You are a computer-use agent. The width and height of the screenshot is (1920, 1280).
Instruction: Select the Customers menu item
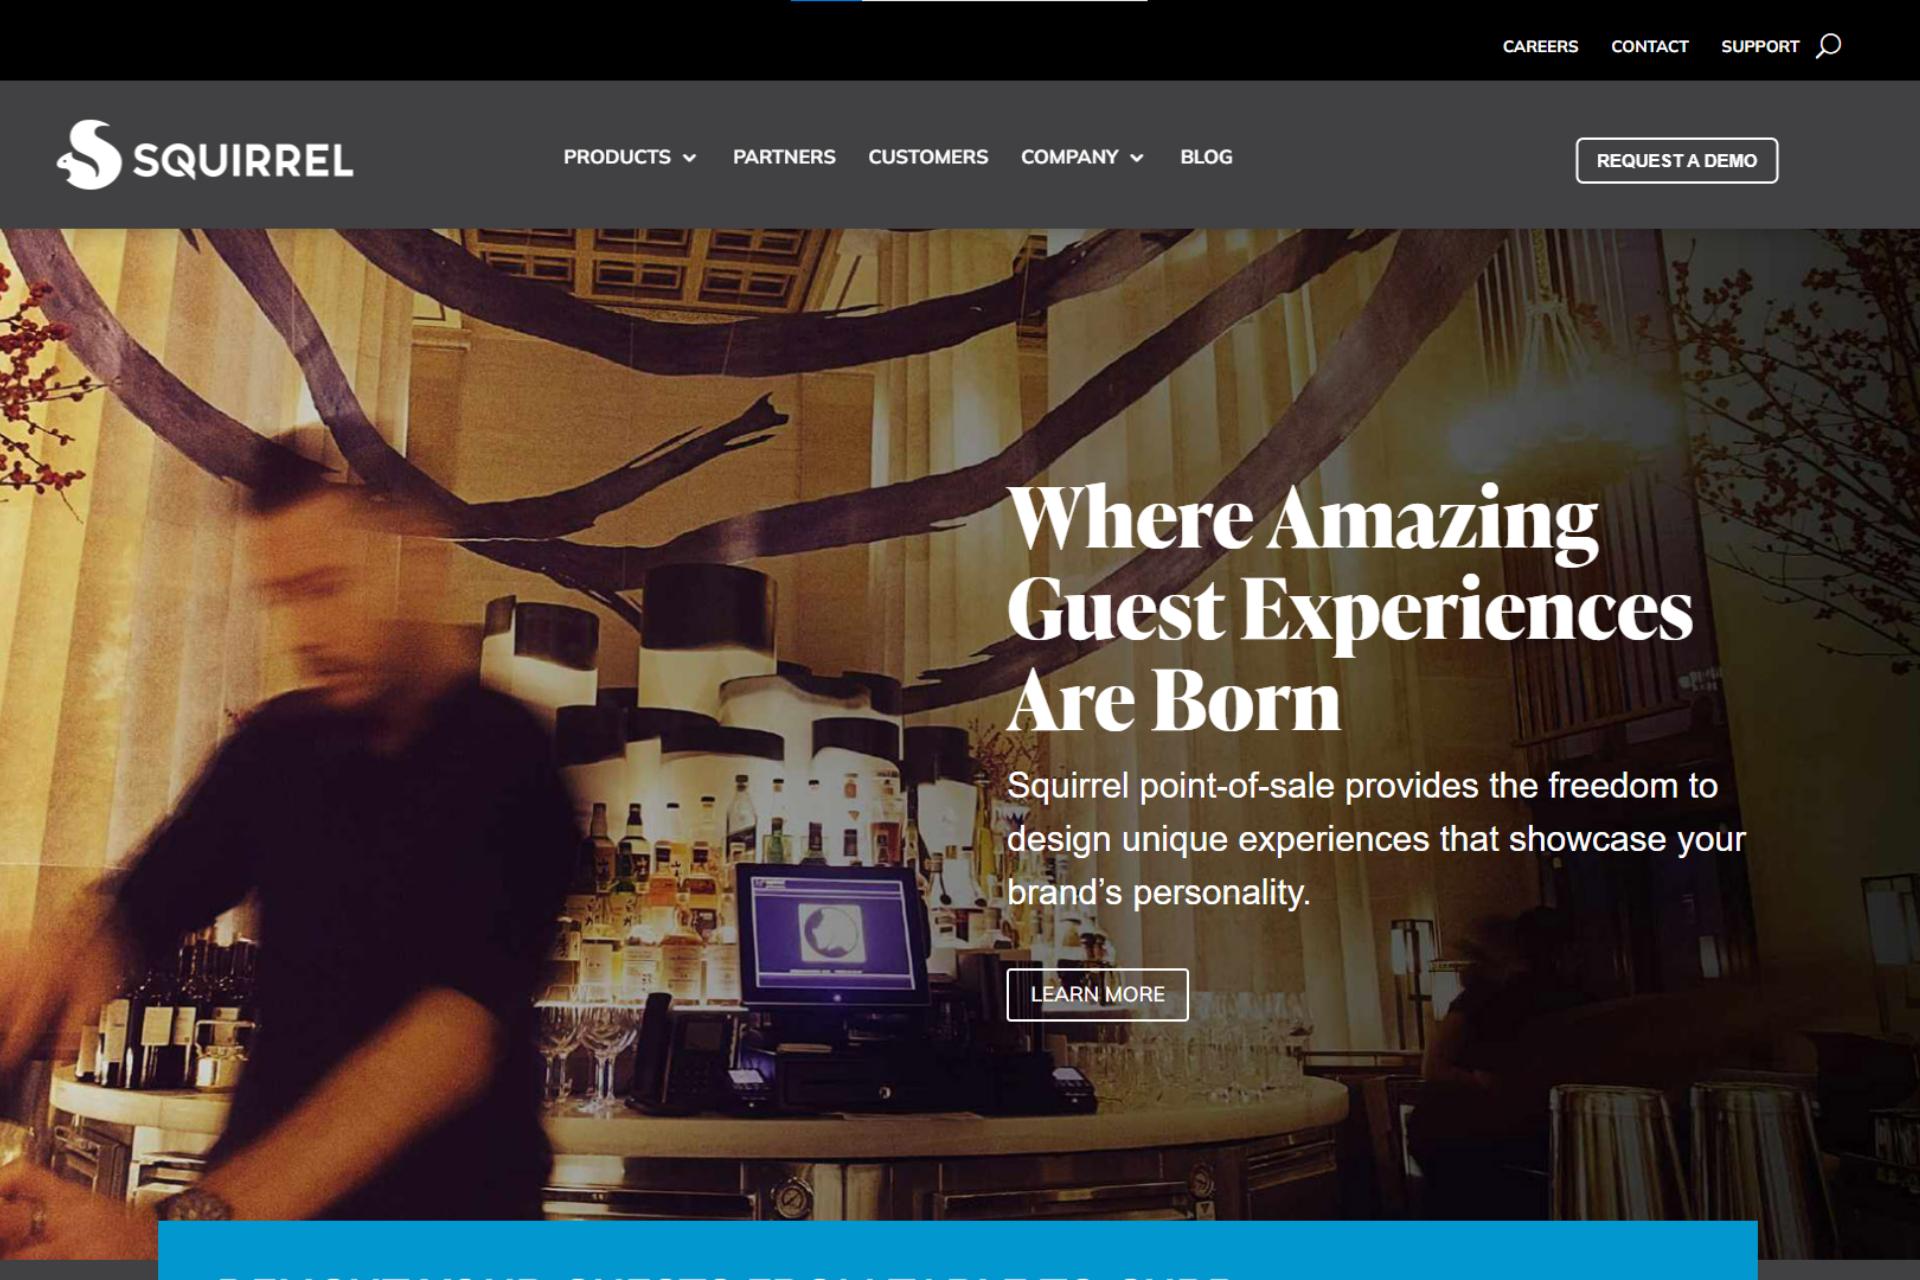[927, 157]
